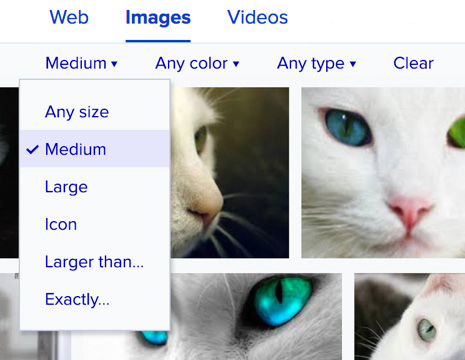The width and height of the screenshot is (465, 360).
Task: Open the Any color filter dropdown
Action: click(197, 63)
